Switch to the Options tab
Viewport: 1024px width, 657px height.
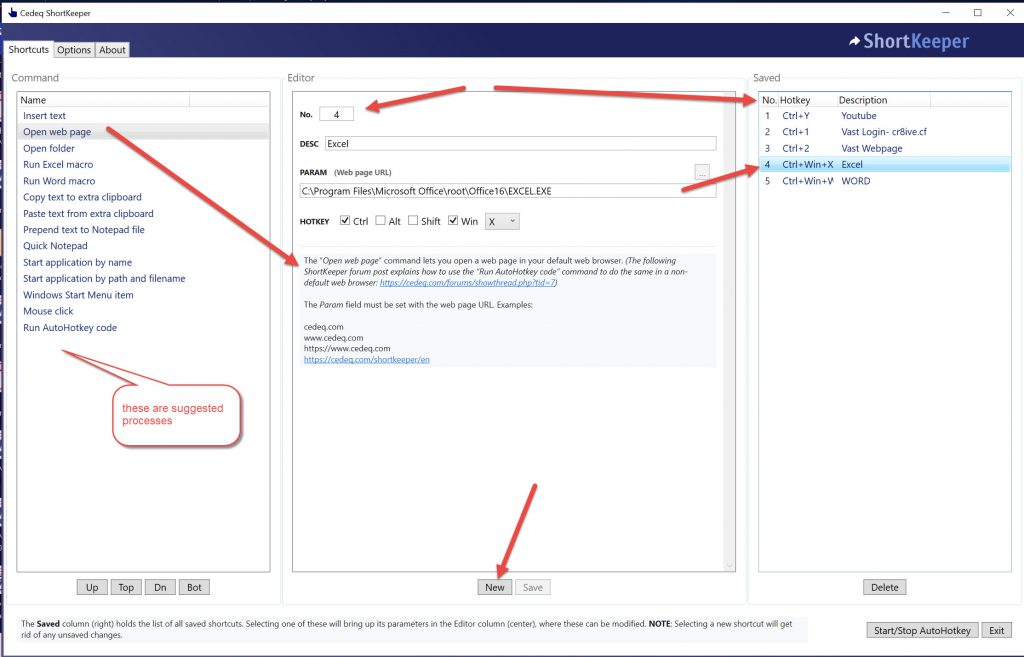point(74,50)
